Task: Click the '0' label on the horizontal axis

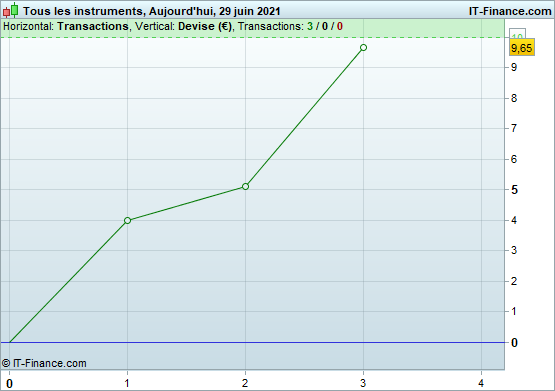Action: [x=10, y=384]
